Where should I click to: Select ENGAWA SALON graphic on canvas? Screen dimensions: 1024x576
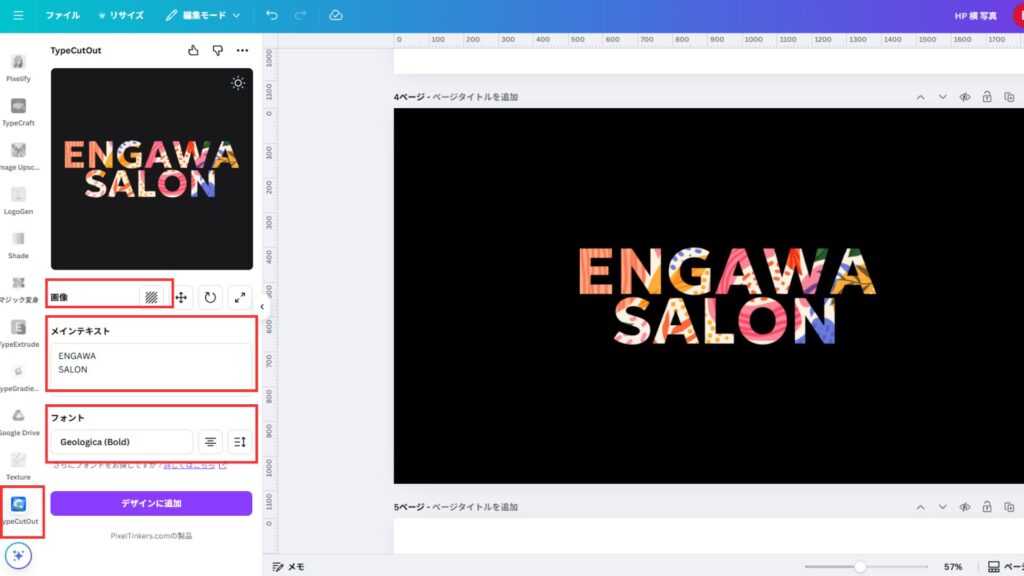(727, 295)
